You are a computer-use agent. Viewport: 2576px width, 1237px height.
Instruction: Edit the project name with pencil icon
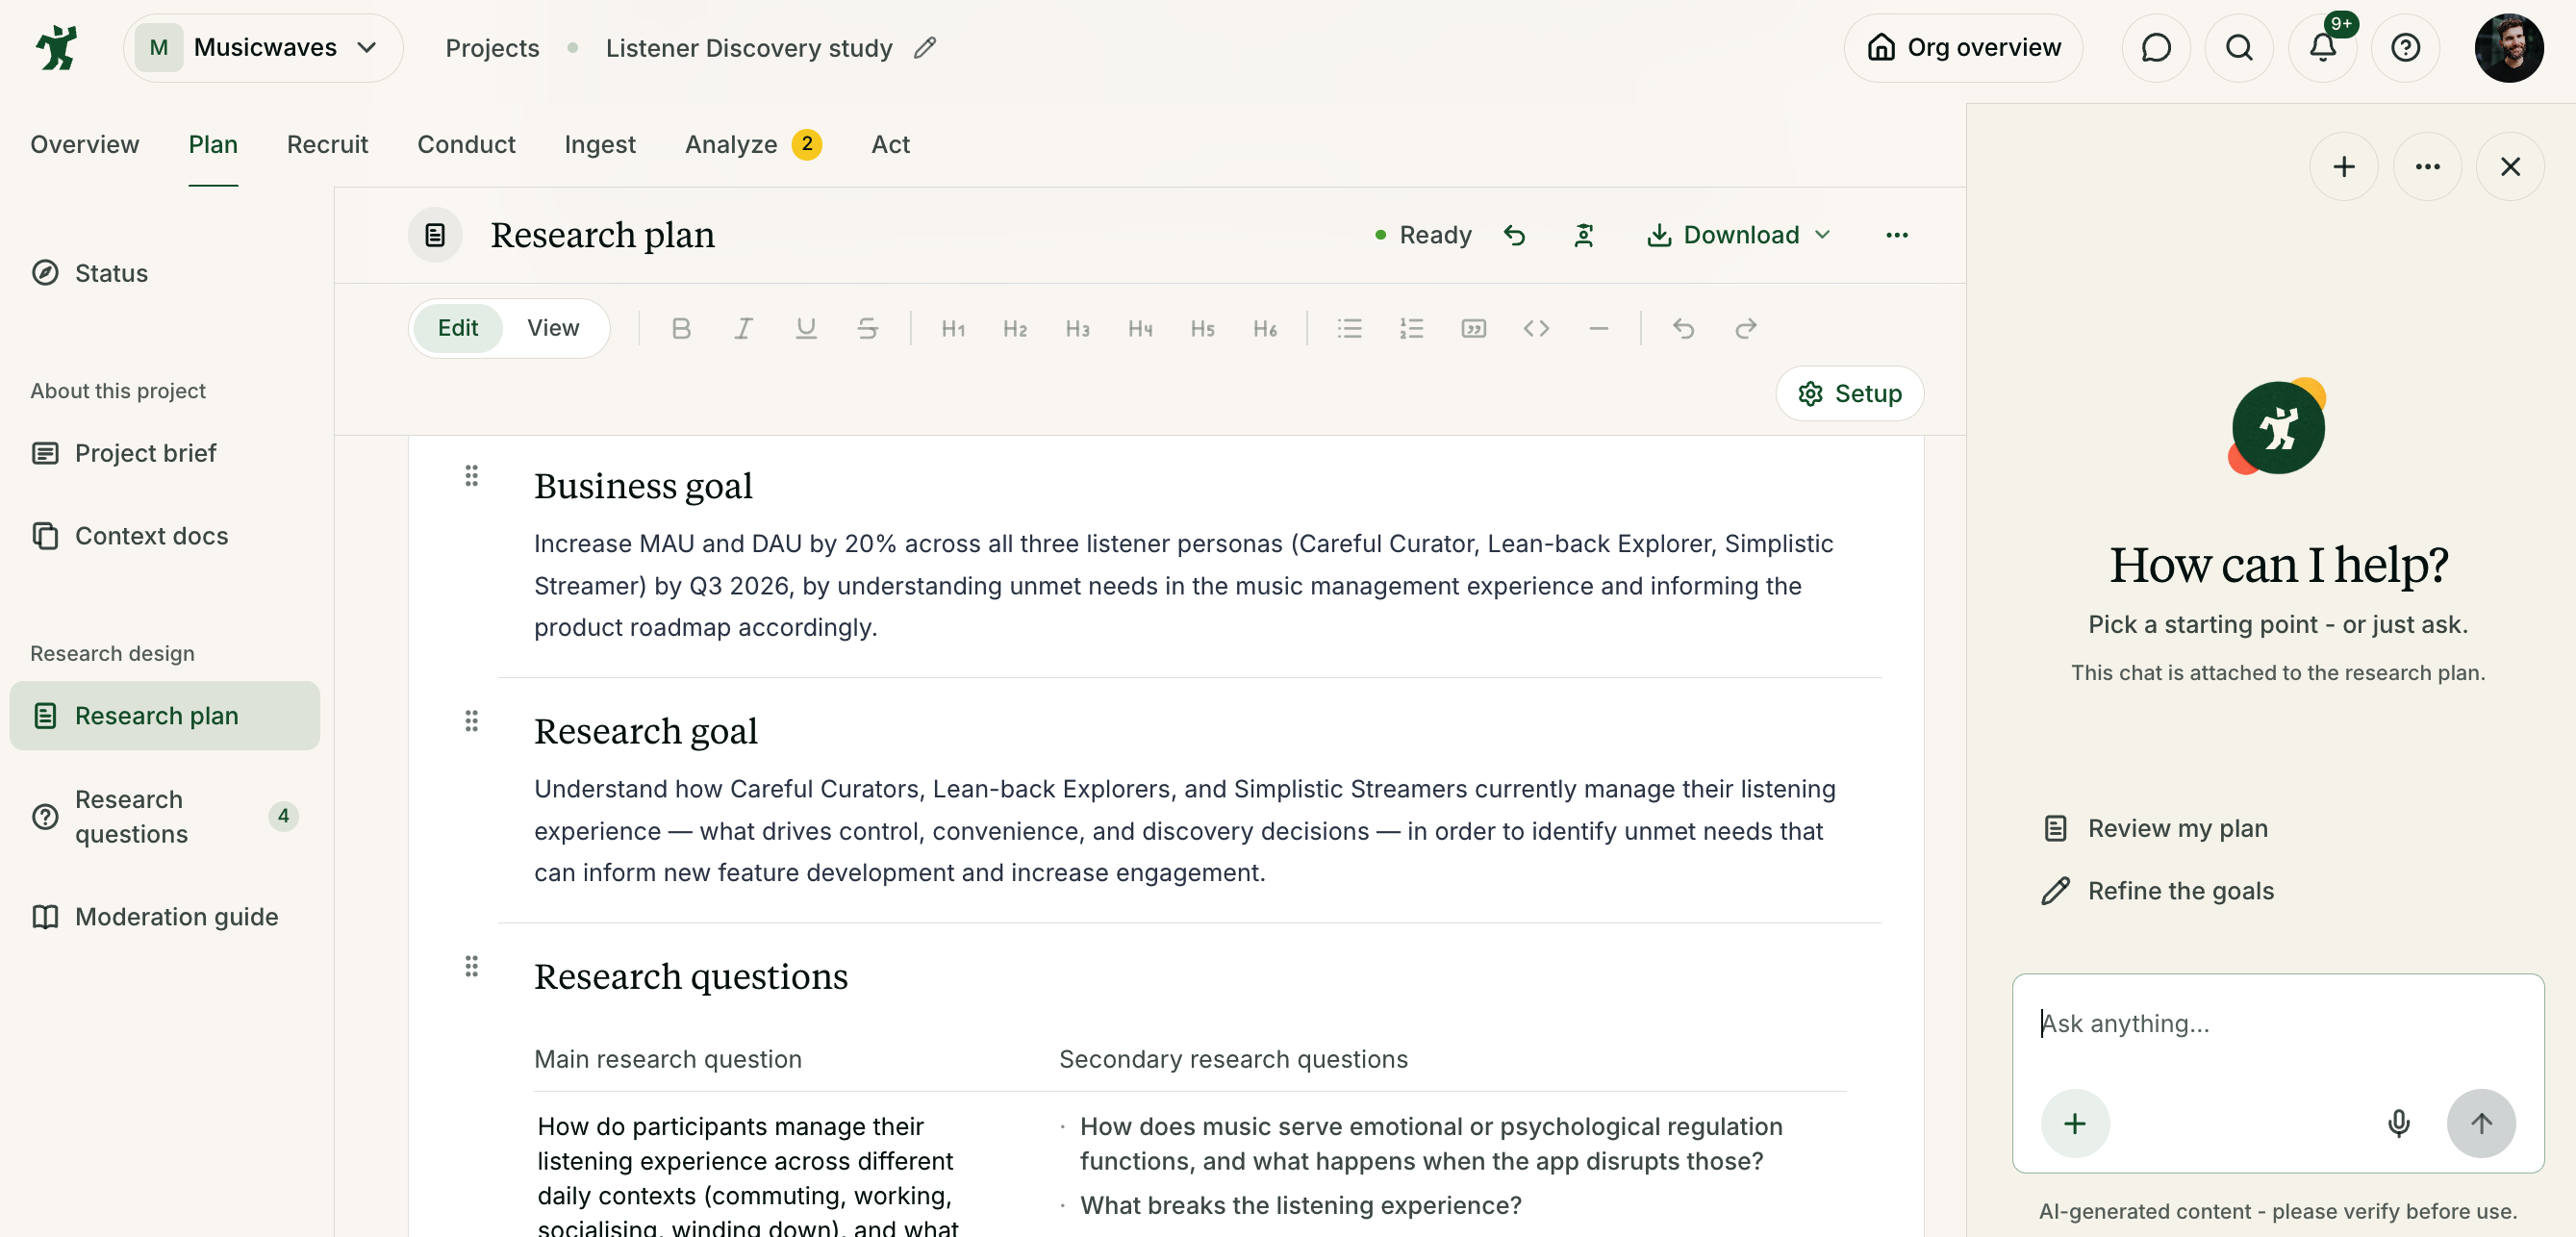pyautogui.click(x=925, y=47)
